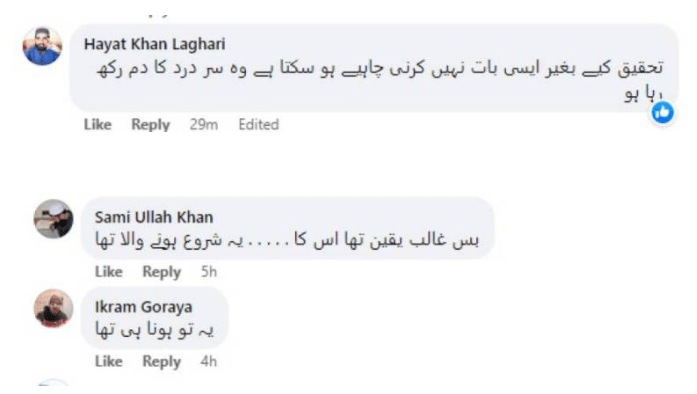Click Ikram Goraya's Urdu comment text
Screen dimensions: 697x394
[x=154, y=330]
